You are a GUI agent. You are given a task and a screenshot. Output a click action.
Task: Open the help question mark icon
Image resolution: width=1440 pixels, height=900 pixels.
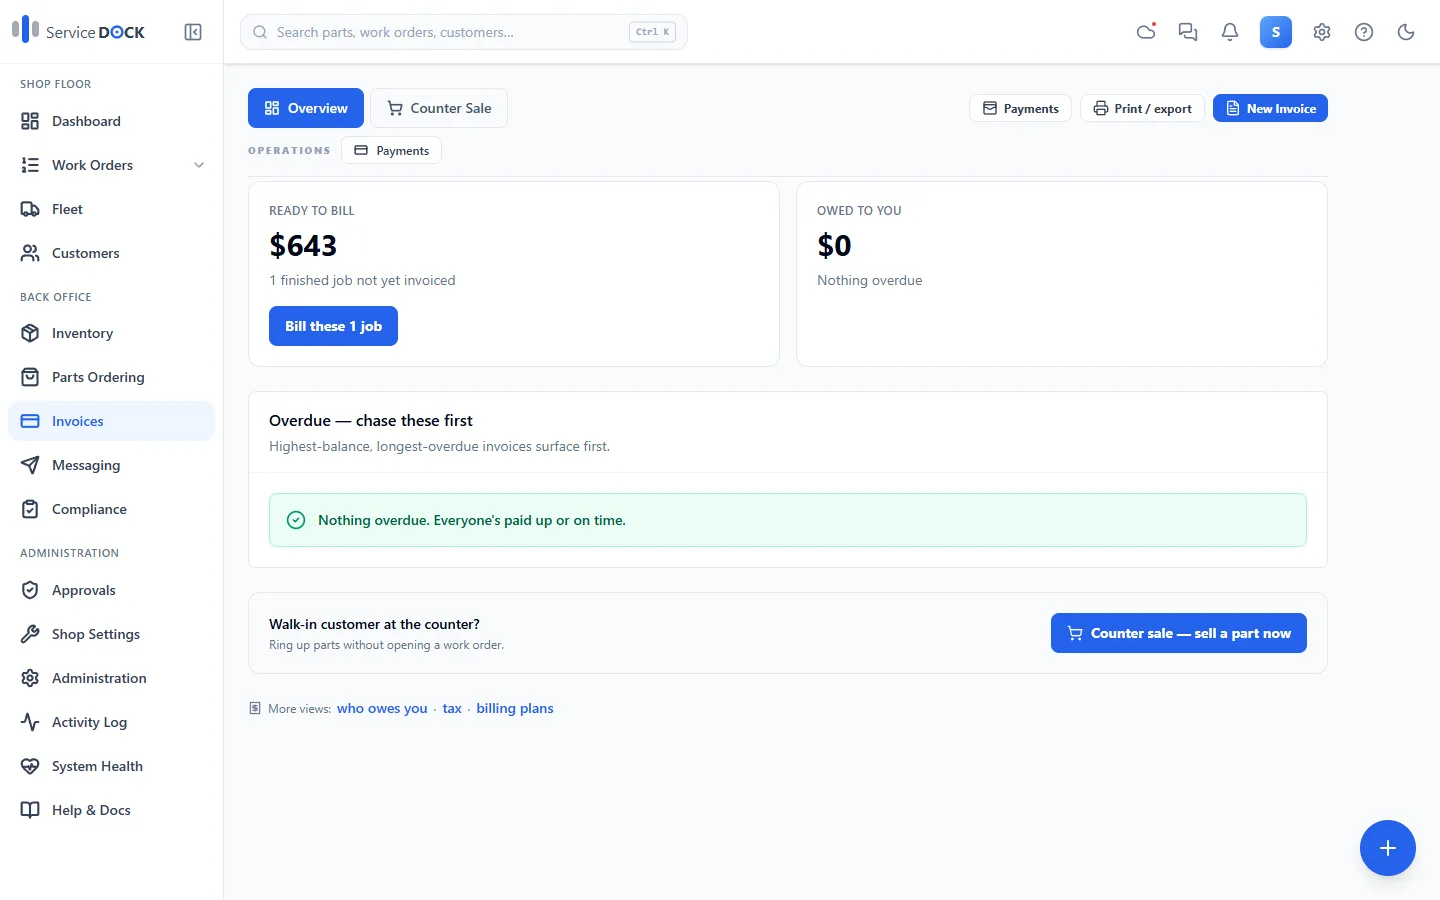tap(1364, 32)
